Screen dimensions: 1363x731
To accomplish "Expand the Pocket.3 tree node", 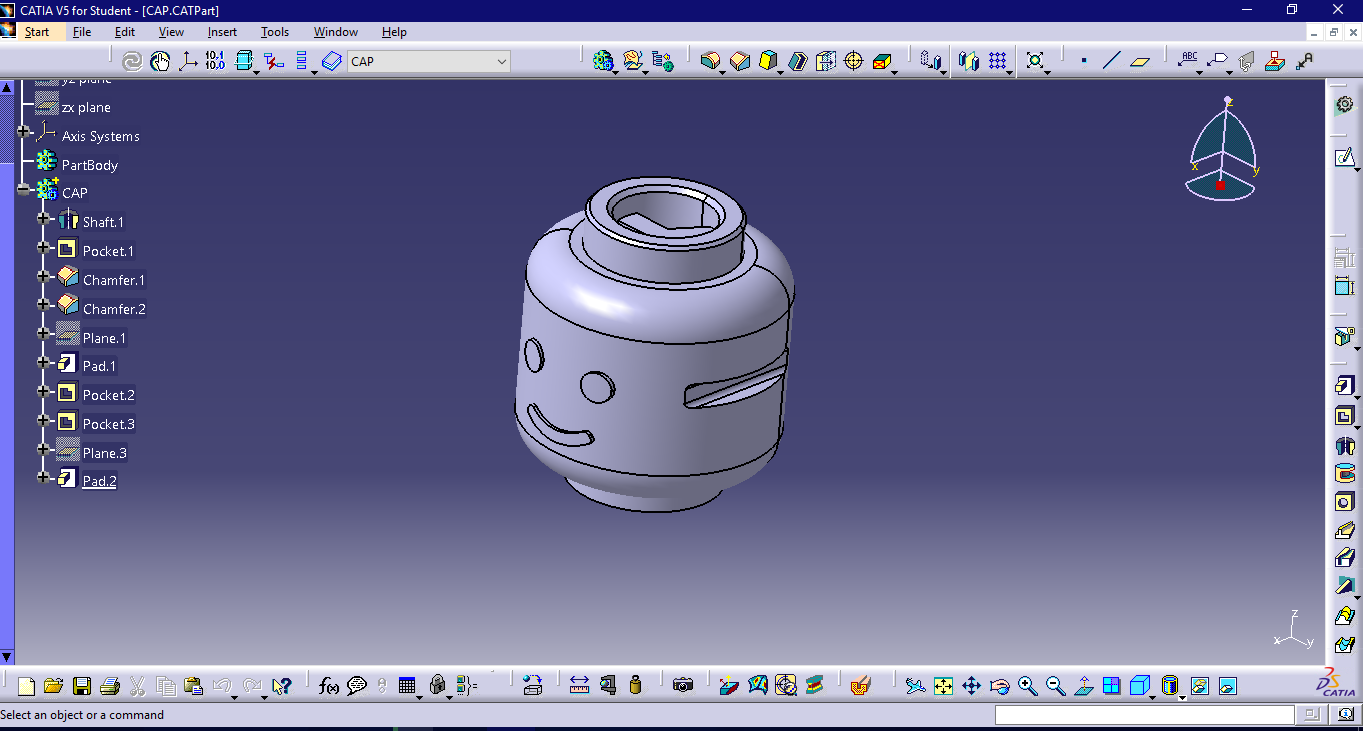I will tap(44, 420).
